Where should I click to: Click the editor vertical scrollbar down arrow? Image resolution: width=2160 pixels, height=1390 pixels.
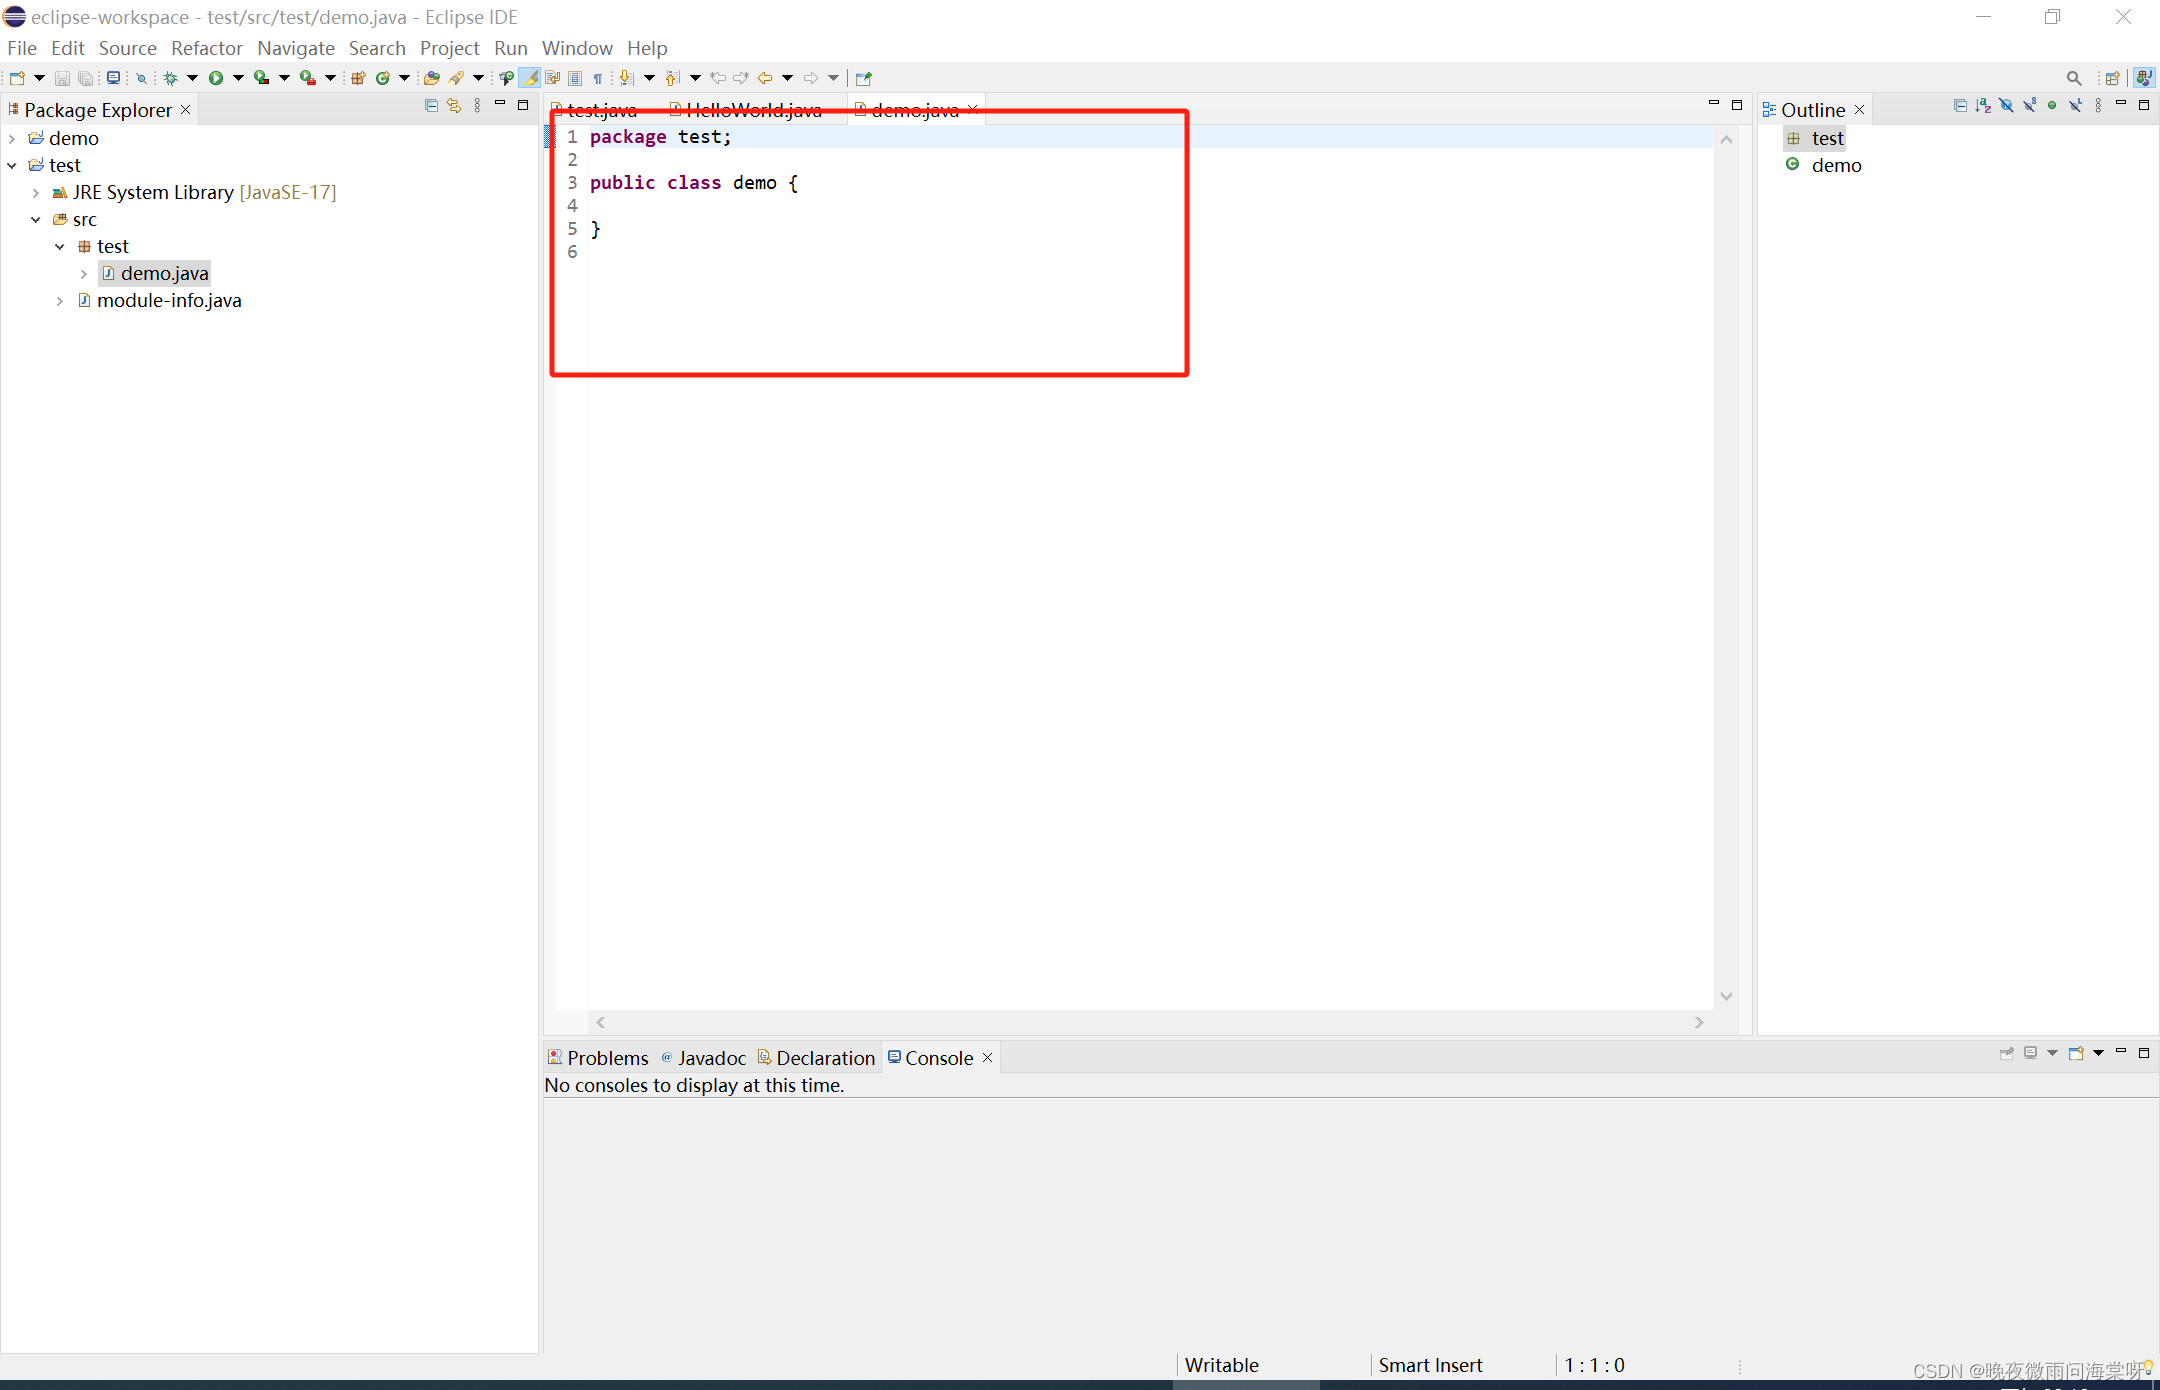tap(1726, 996)
